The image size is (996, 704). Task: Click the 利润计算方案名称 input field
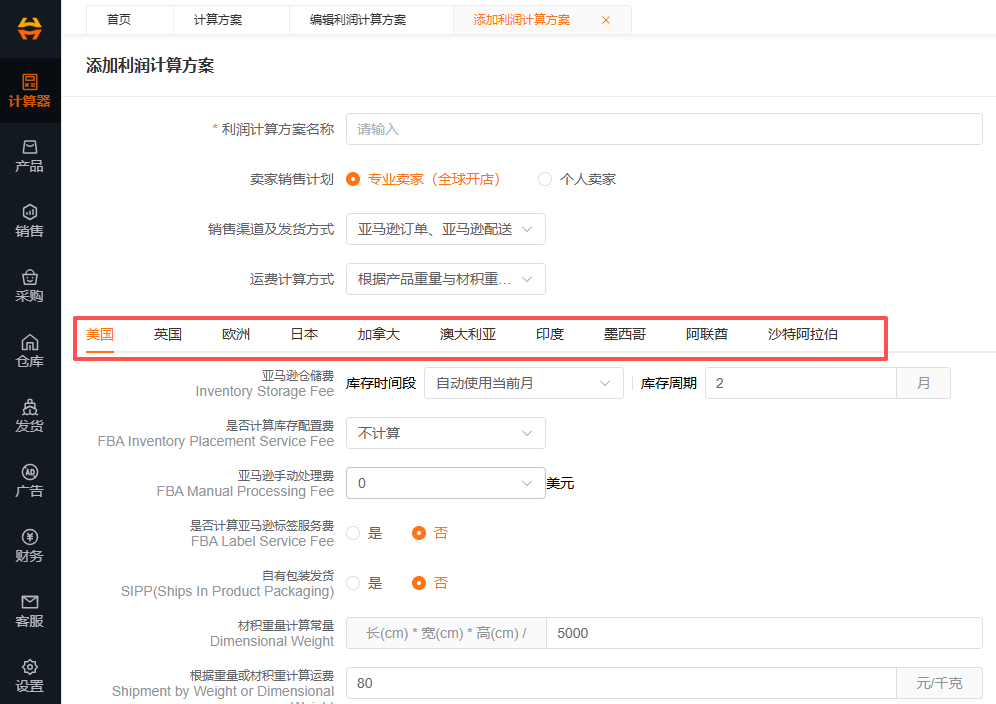[664, 129]
